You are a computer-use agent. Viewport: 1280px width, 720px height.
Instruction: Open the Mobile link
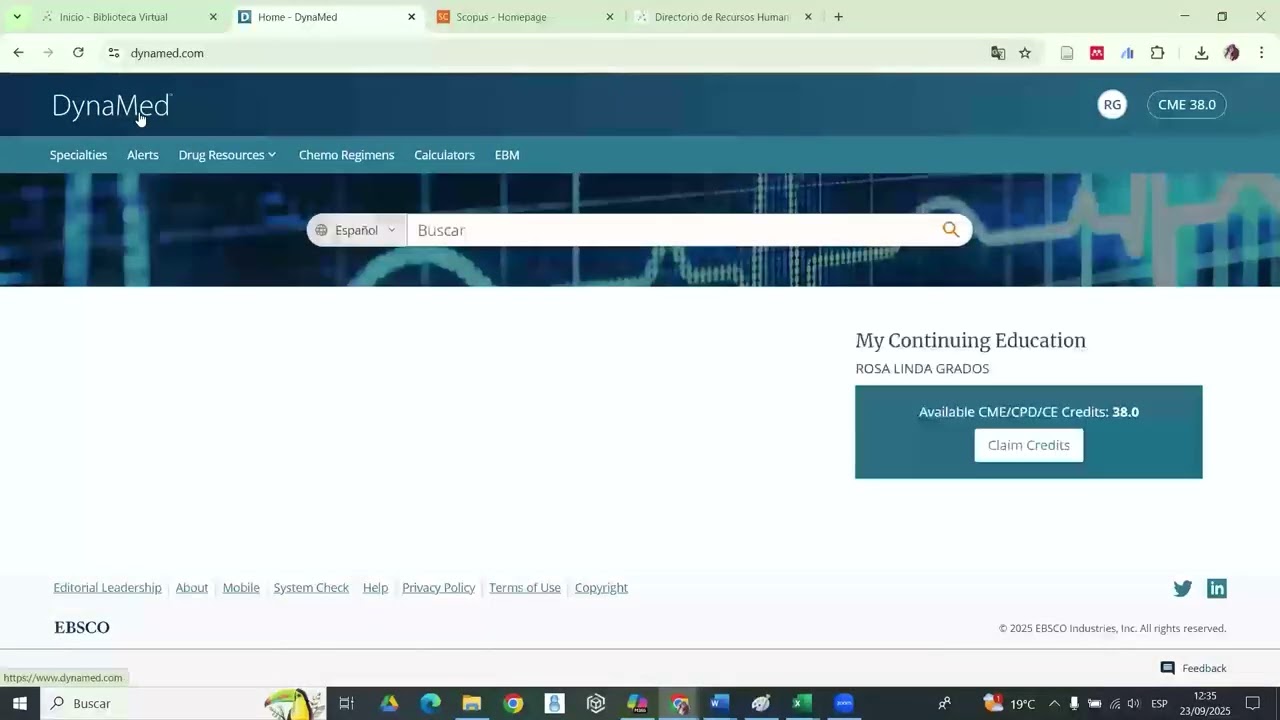(241, 588)
